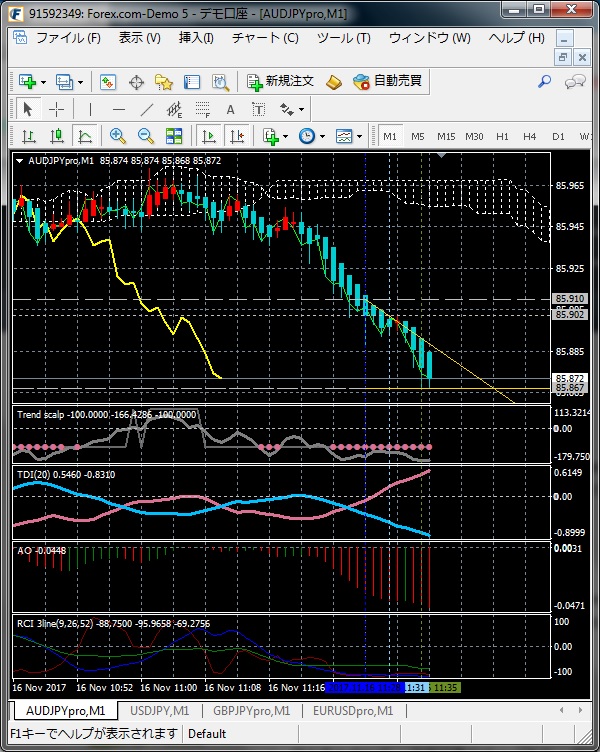Click the Default profile status field
The image size is (600, 752).
[x=240, y=734]
